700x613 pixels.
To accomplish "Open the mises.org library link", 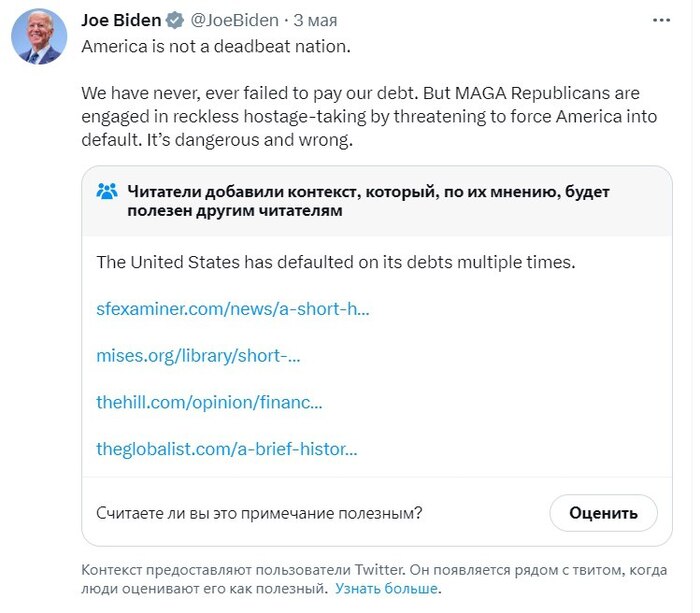I will click(198, 355).
